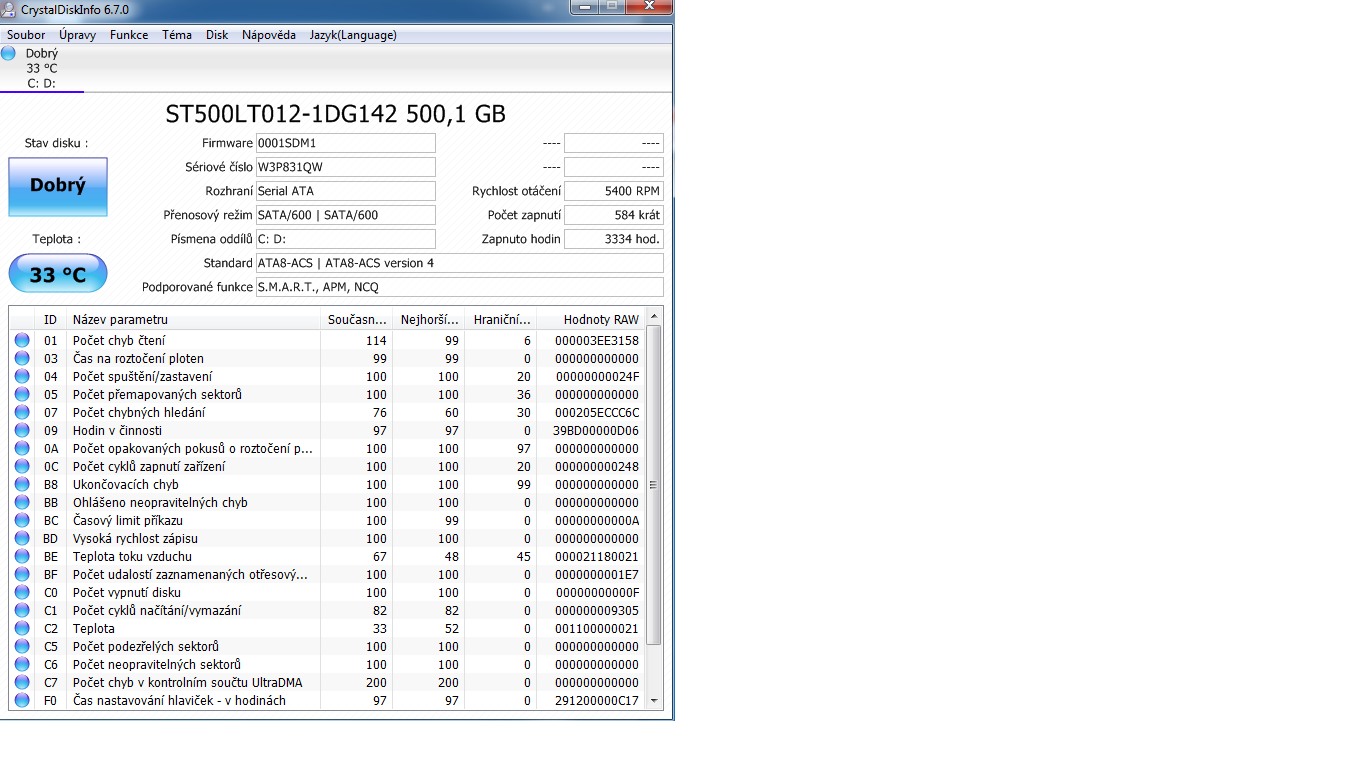Click status orb for row BE Teplota toku vzduchu
Screen dimensions: 1366x768
[x=22, y=557]
